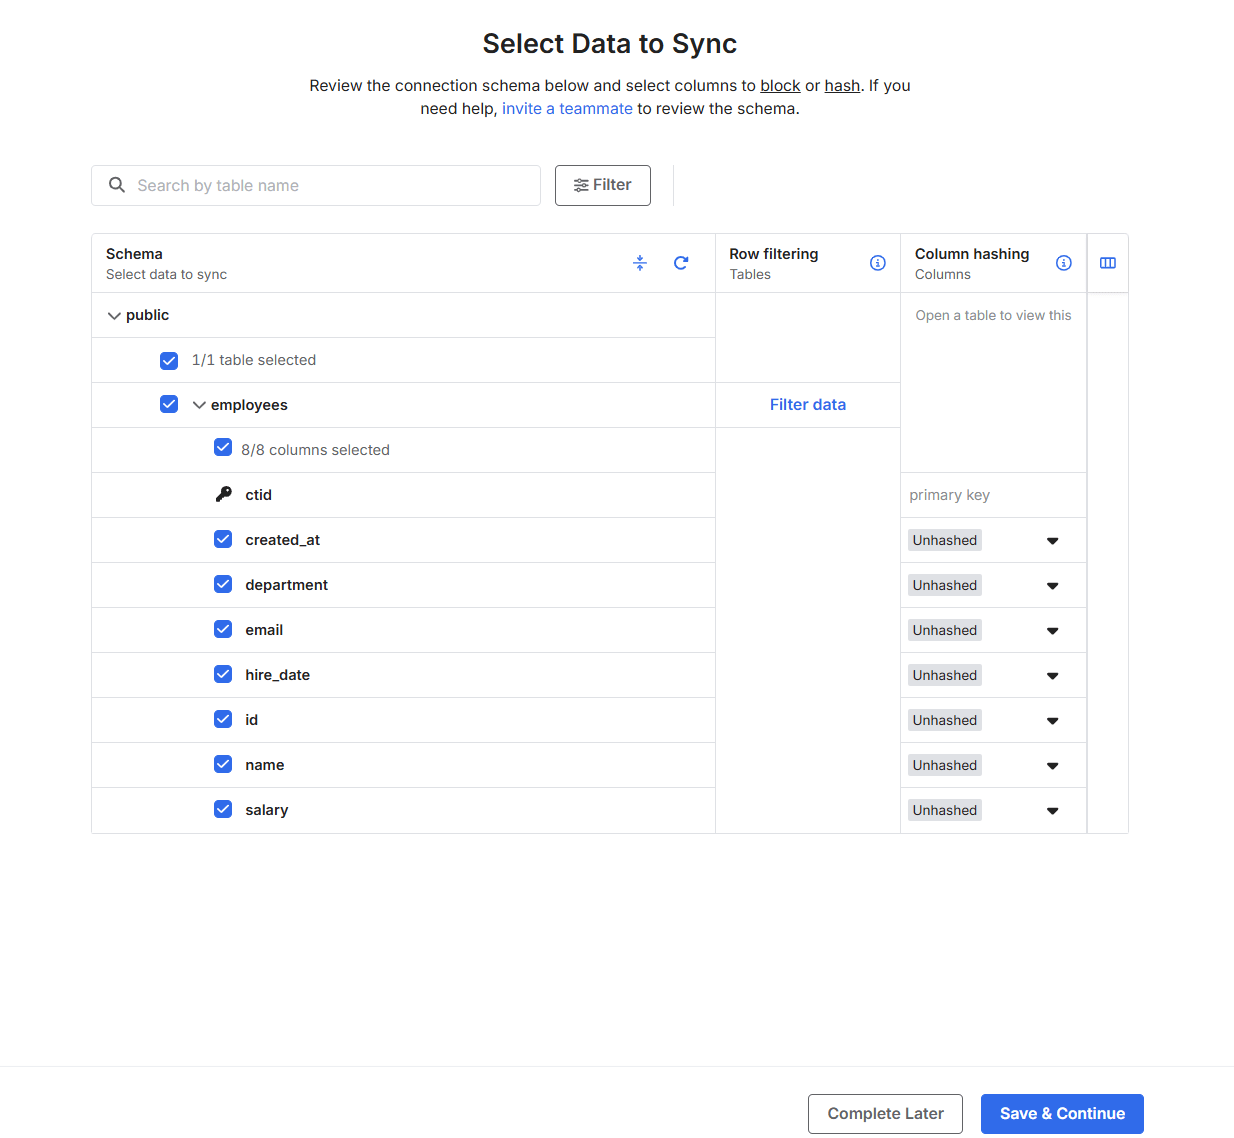
Task: Deselect the salary column checkbox
Action: coord(223,810)
